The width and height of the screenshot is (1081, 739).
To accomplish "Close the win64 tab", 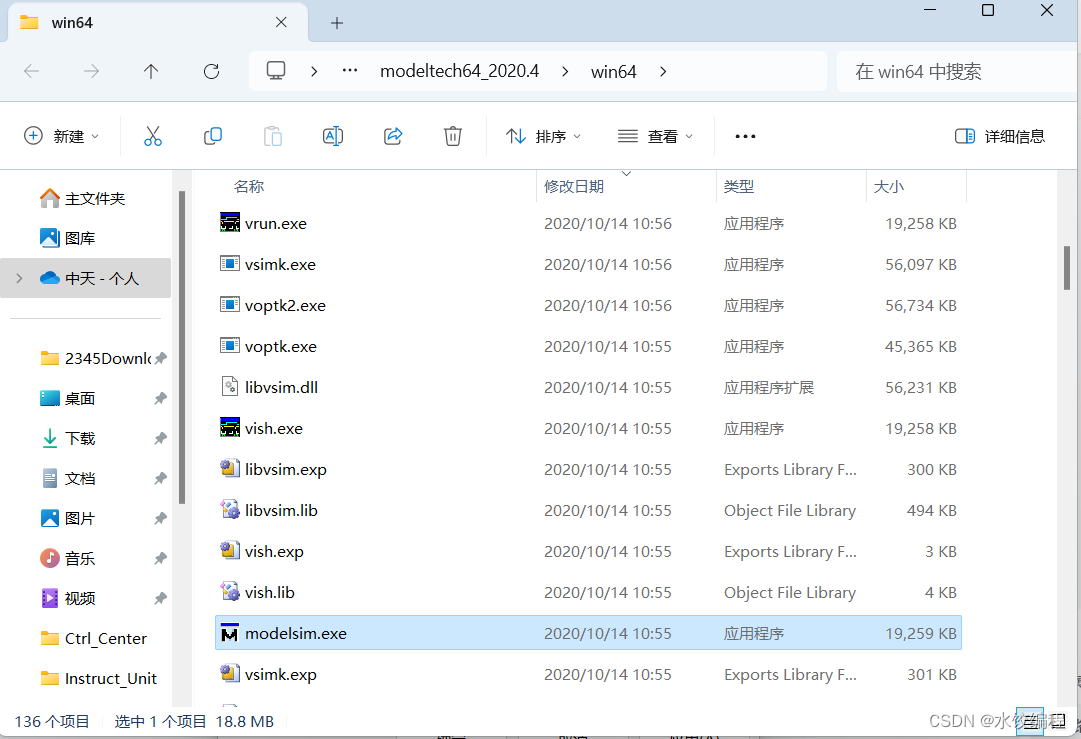I will (281, 23).
